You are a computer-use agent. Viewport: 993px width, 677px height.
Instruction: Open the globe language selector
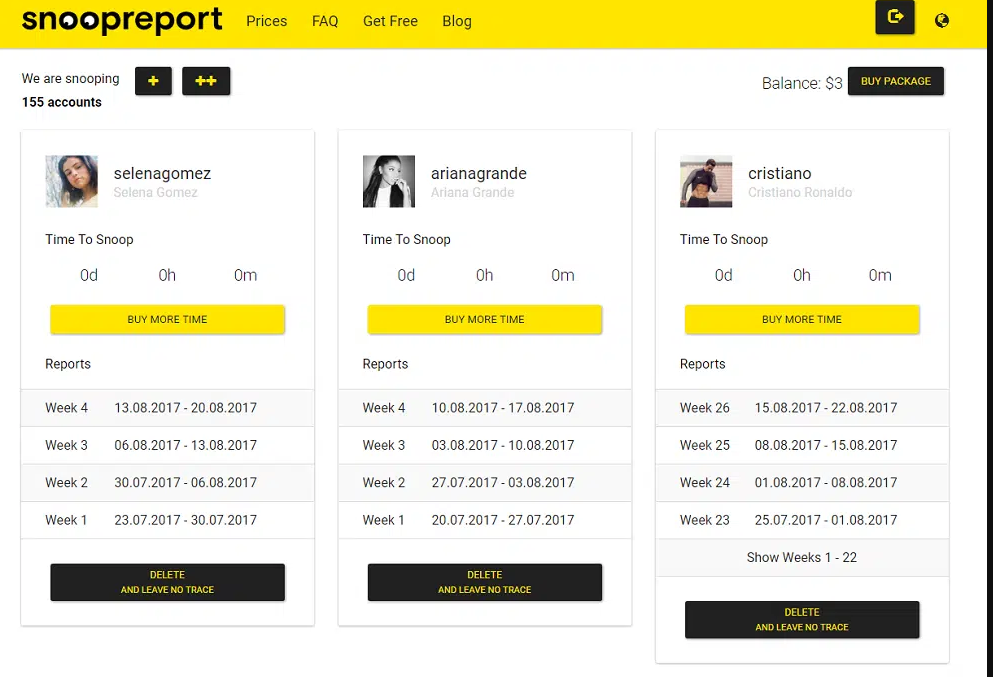pos(942,20)
